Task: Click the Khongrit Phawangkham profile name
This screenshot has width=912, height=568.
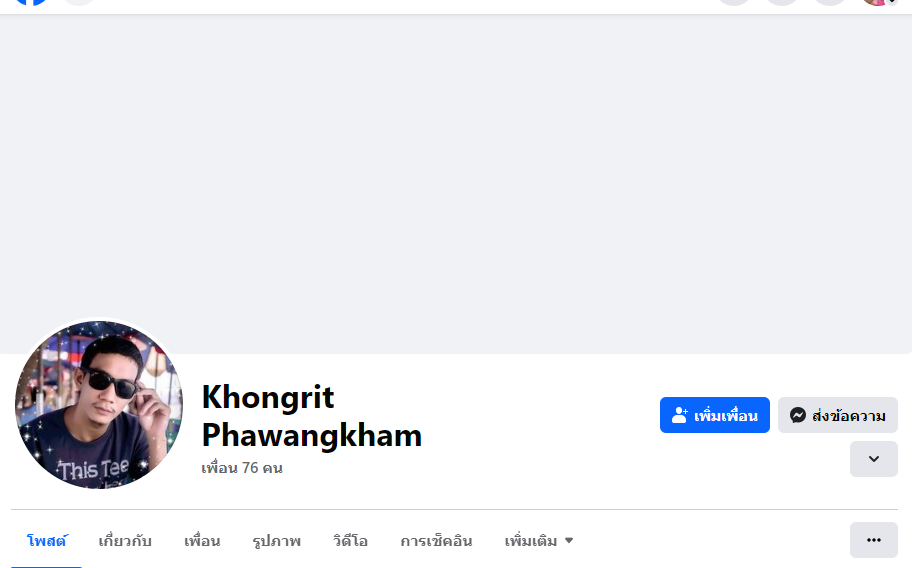Action: 312,416
